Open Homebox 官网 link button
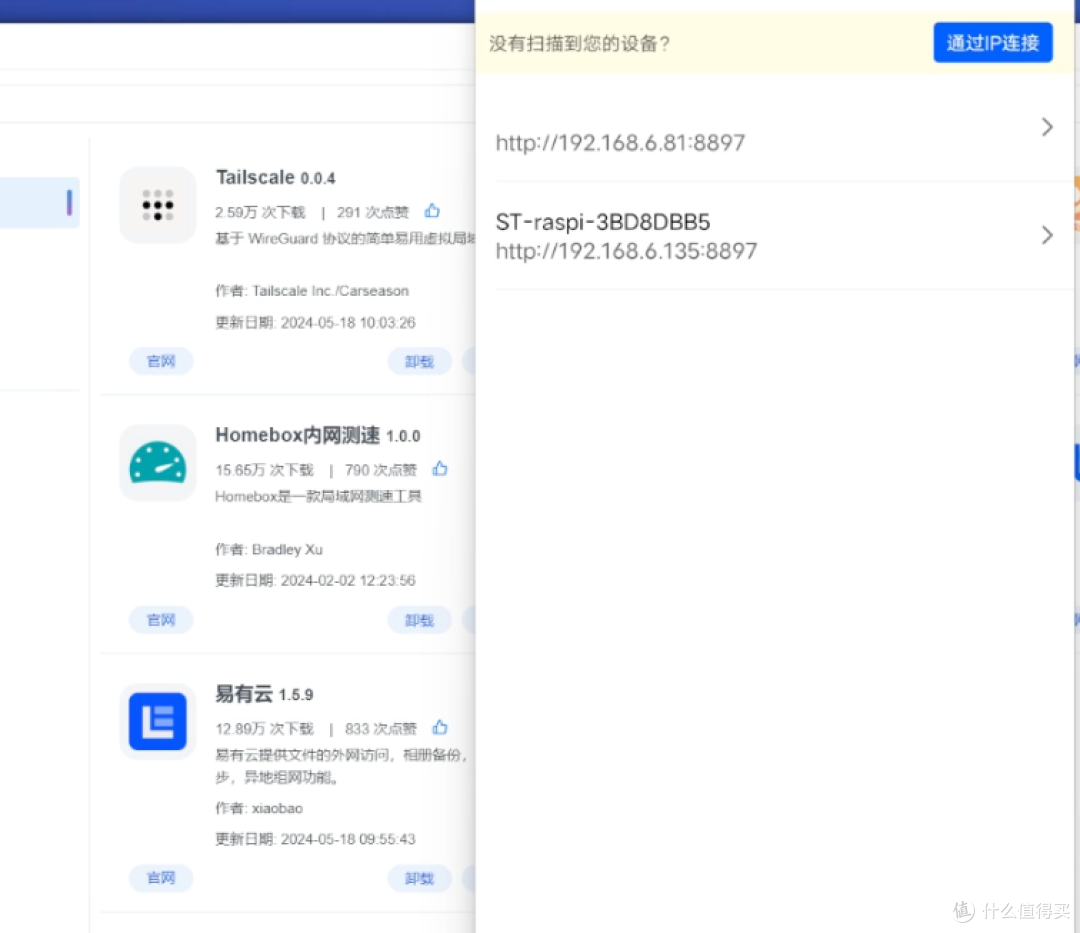1080x933 pixels. pos(161,620)
